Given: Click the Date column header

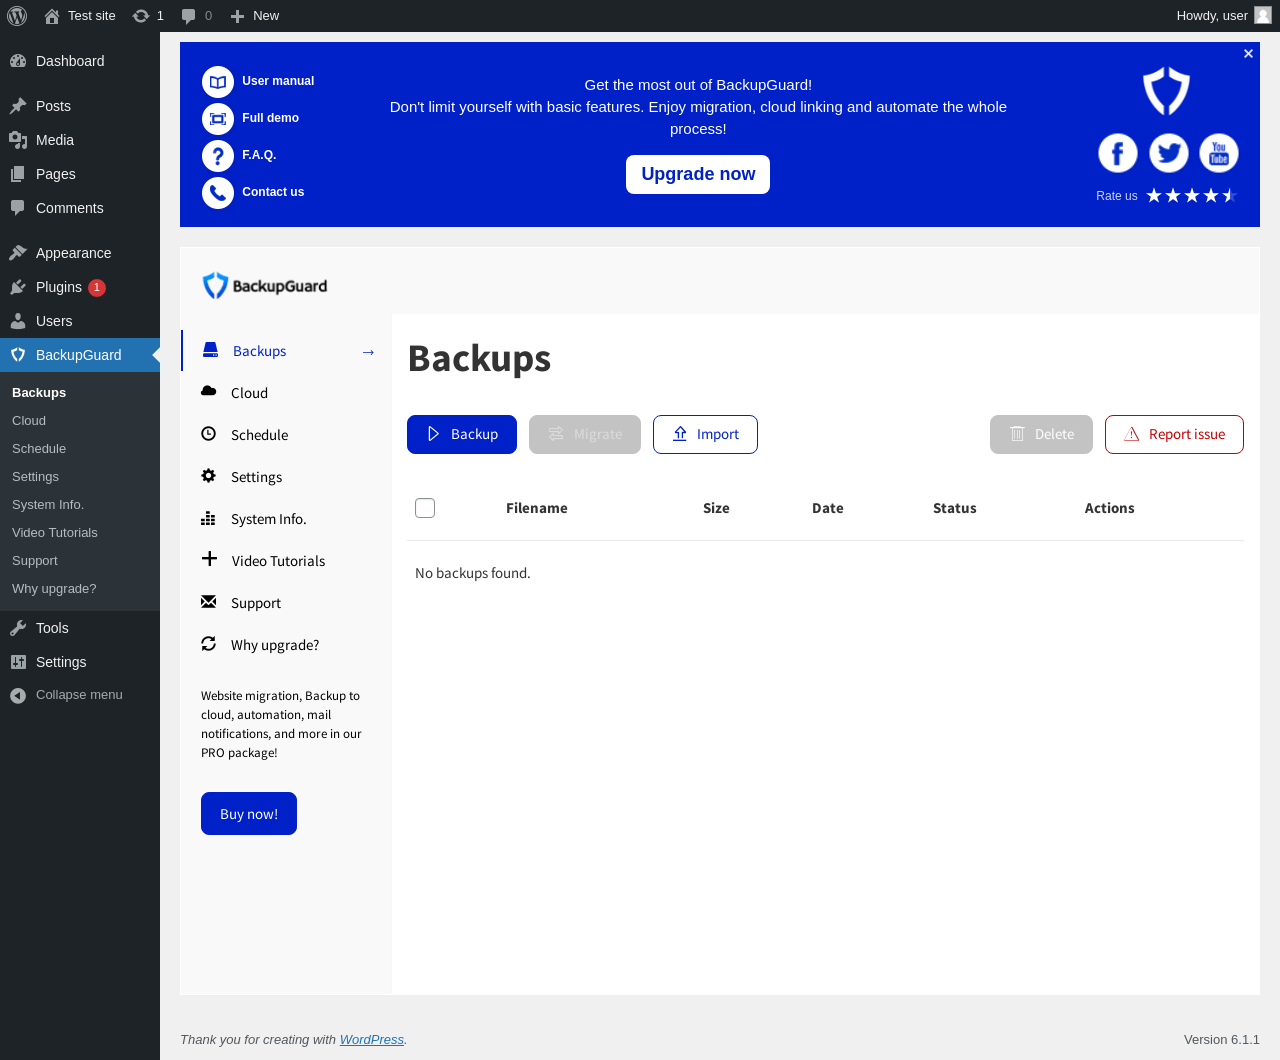Looking at the screenshot, I should tap(828, 508).
